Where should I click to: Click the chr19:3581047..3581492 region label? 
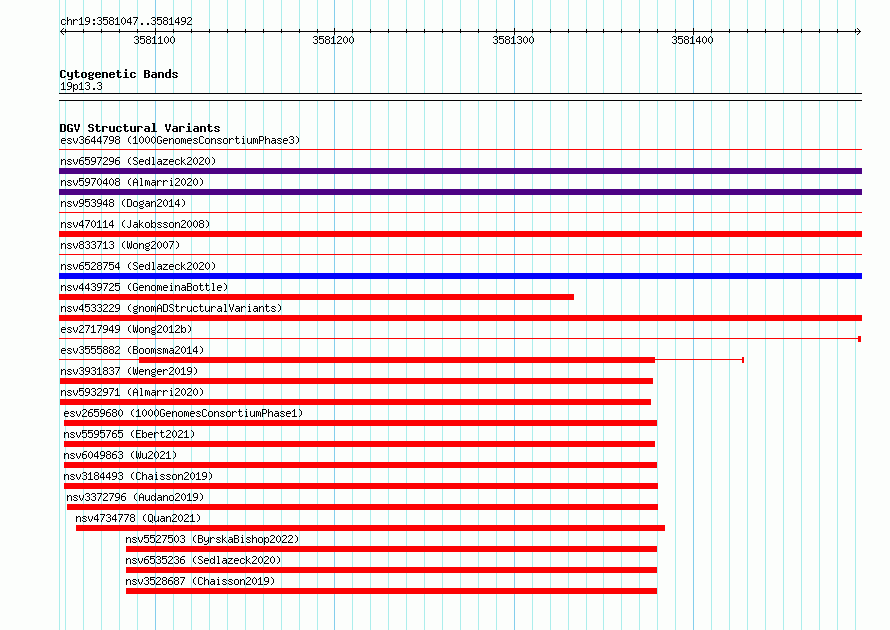(126, 21)
